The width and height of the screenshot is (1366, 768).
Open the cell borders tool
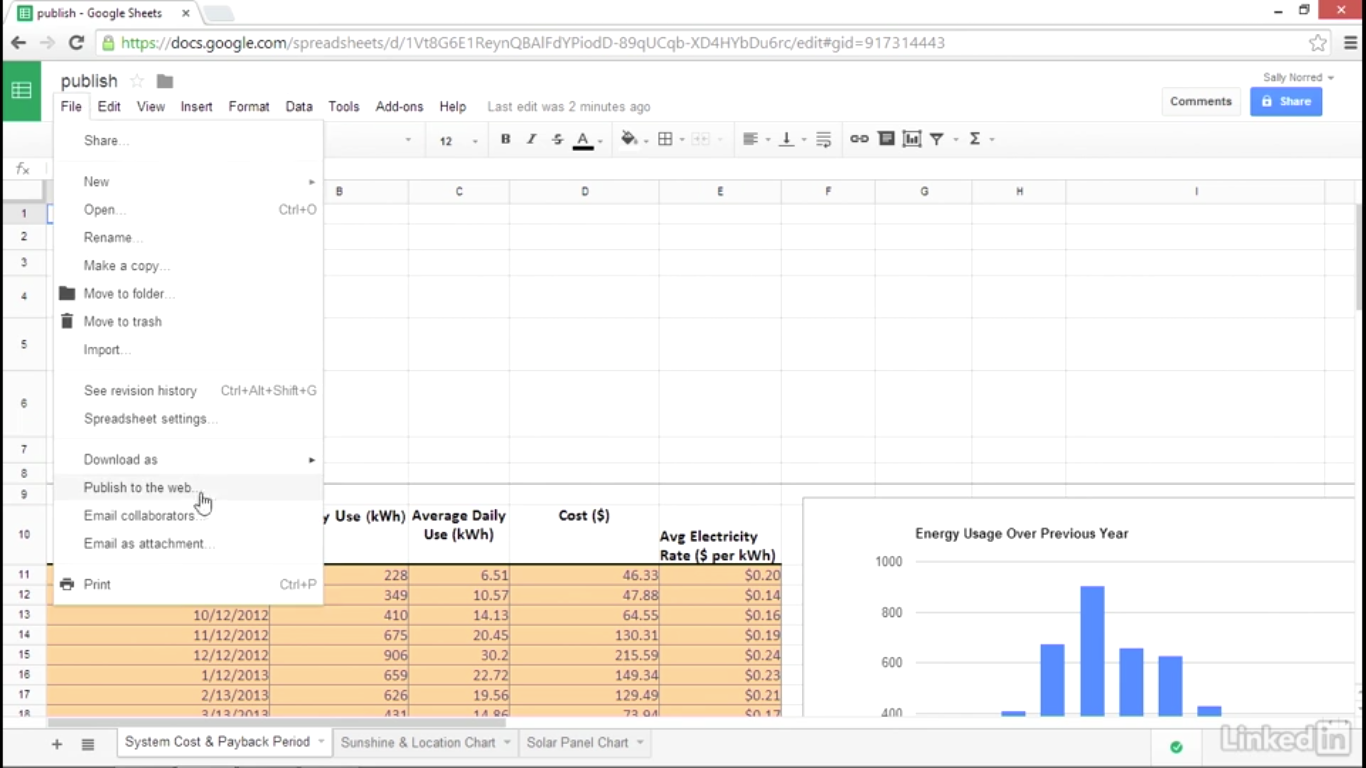click(x=665, y=139)
